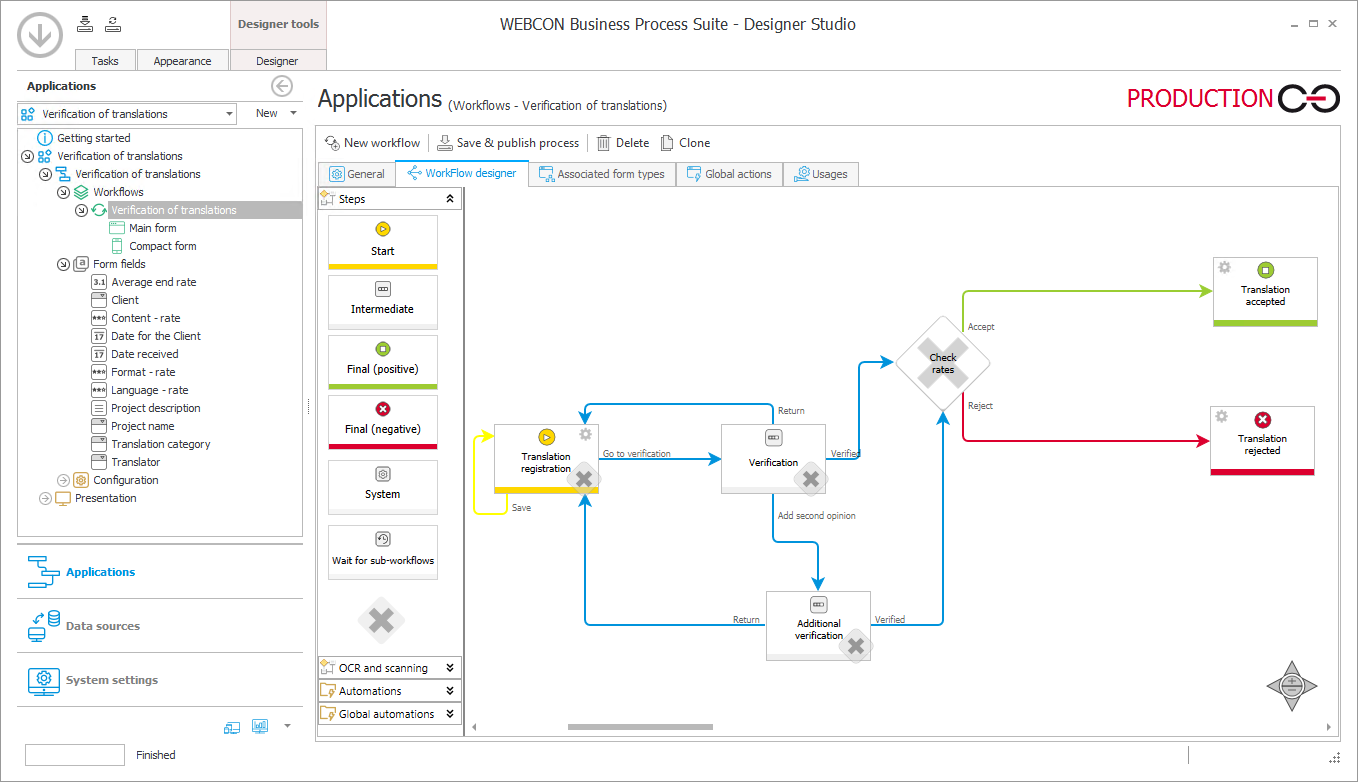Click the X badge on Additional verification step
Viewport: 1358px width, 782px height.
click(x=855, y=646)
